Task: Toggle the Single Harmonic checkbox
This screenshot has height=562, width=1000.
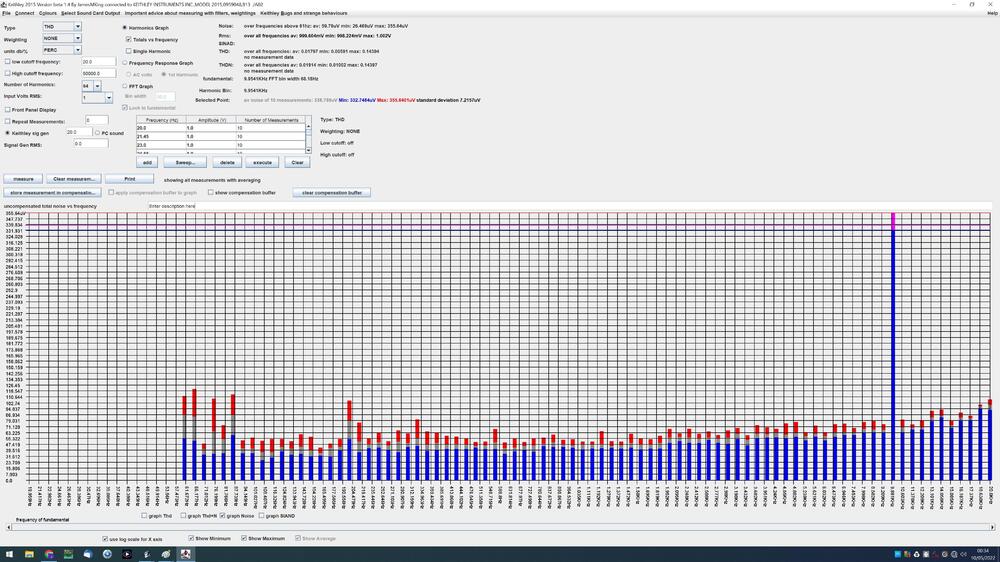Action: [x=129, y=51]
